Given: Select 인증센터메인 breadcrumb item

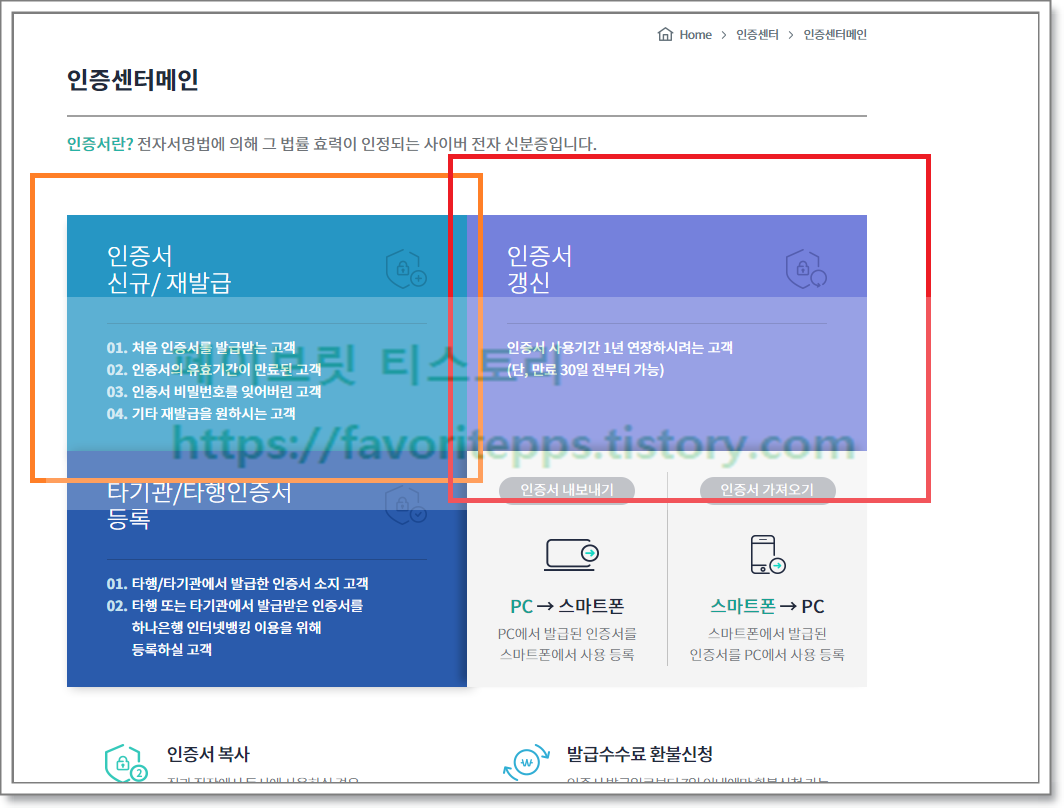Looking at the screenshot, I should (835, 35).
